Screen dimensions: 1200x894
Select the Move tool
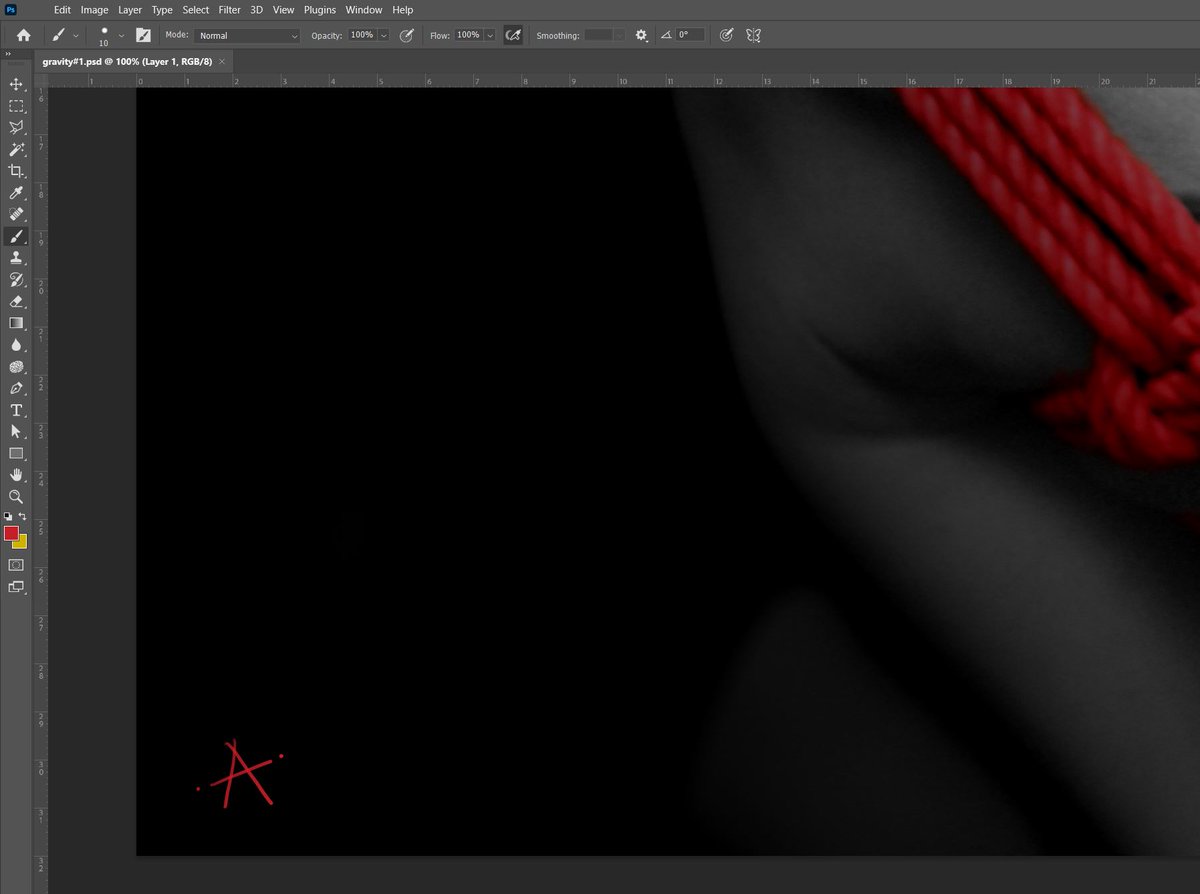pyautogui.click(x=16, y=84)
